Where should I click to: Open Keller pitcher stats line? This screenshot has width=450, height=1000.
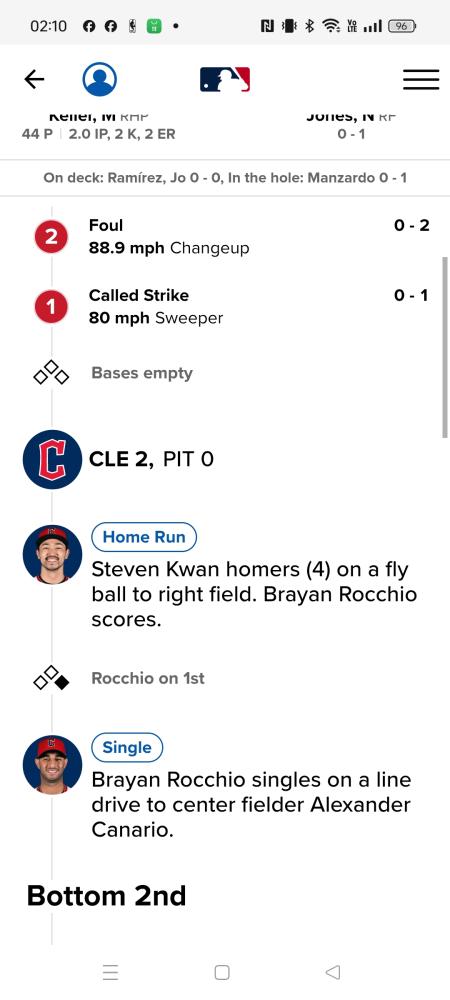click(99, 135)
